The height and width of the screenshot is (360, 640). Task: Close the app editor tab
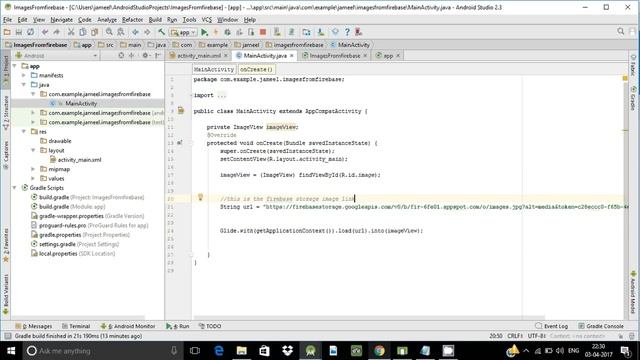point(398,56)
